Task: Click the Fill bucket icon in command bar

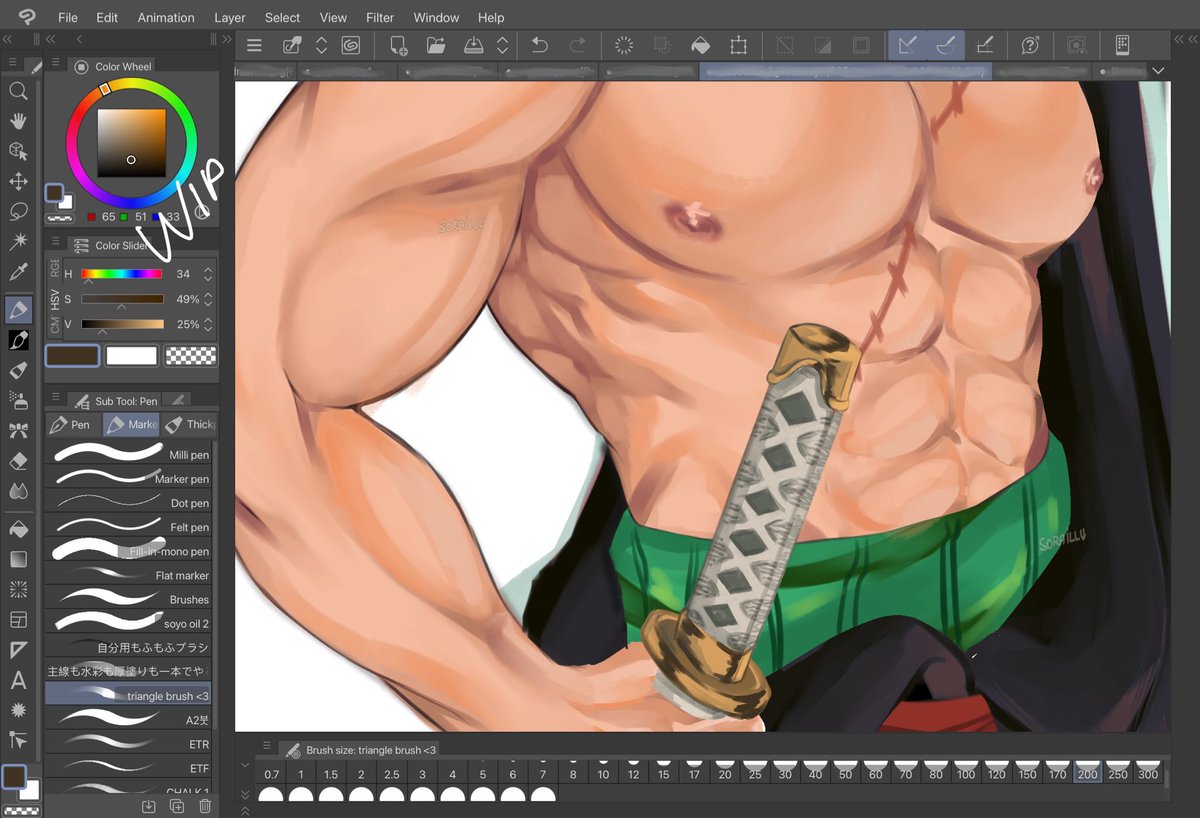Action: click(x=700, y=45)
